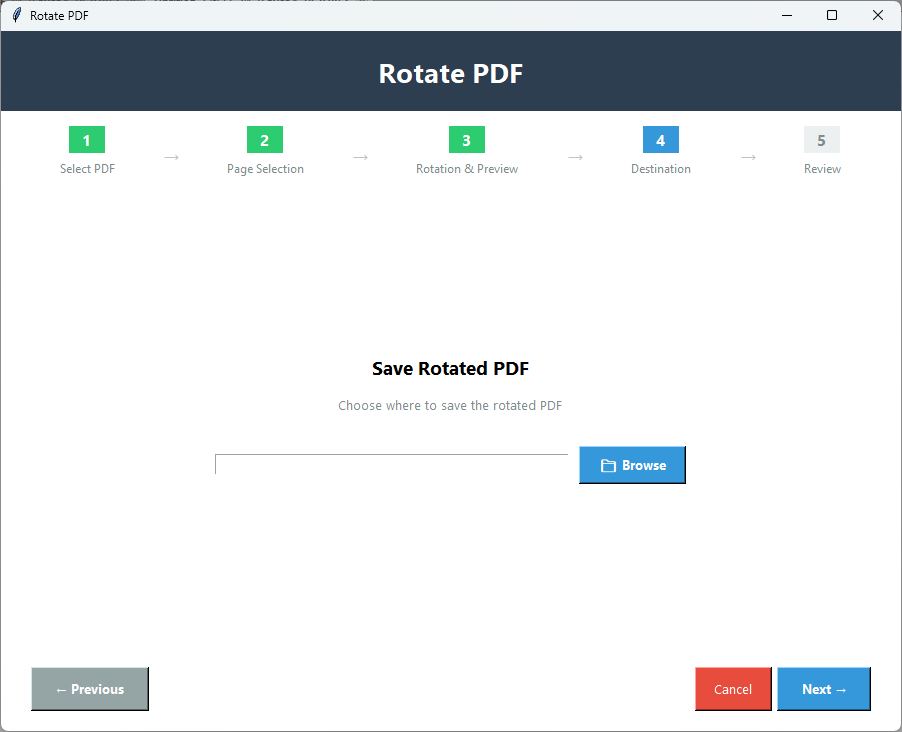Click the arrow between Destination and Review
The width and height of the screenshot is (902, 732).
(749, 157)
